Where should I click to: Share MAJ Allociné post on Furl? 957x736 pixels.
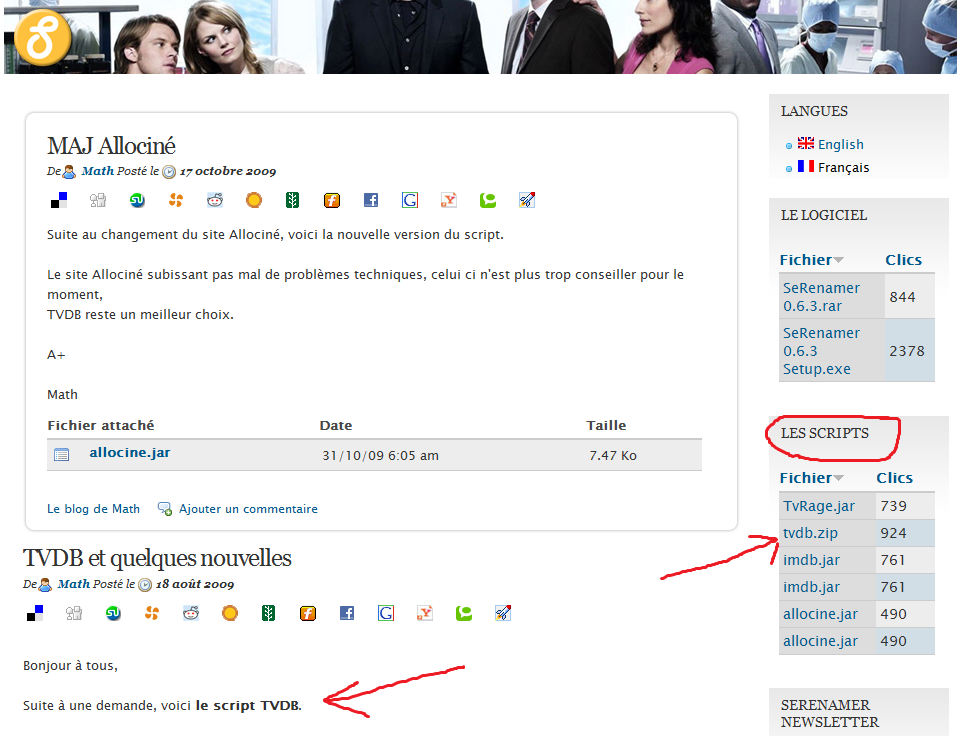tap(332, 200)
